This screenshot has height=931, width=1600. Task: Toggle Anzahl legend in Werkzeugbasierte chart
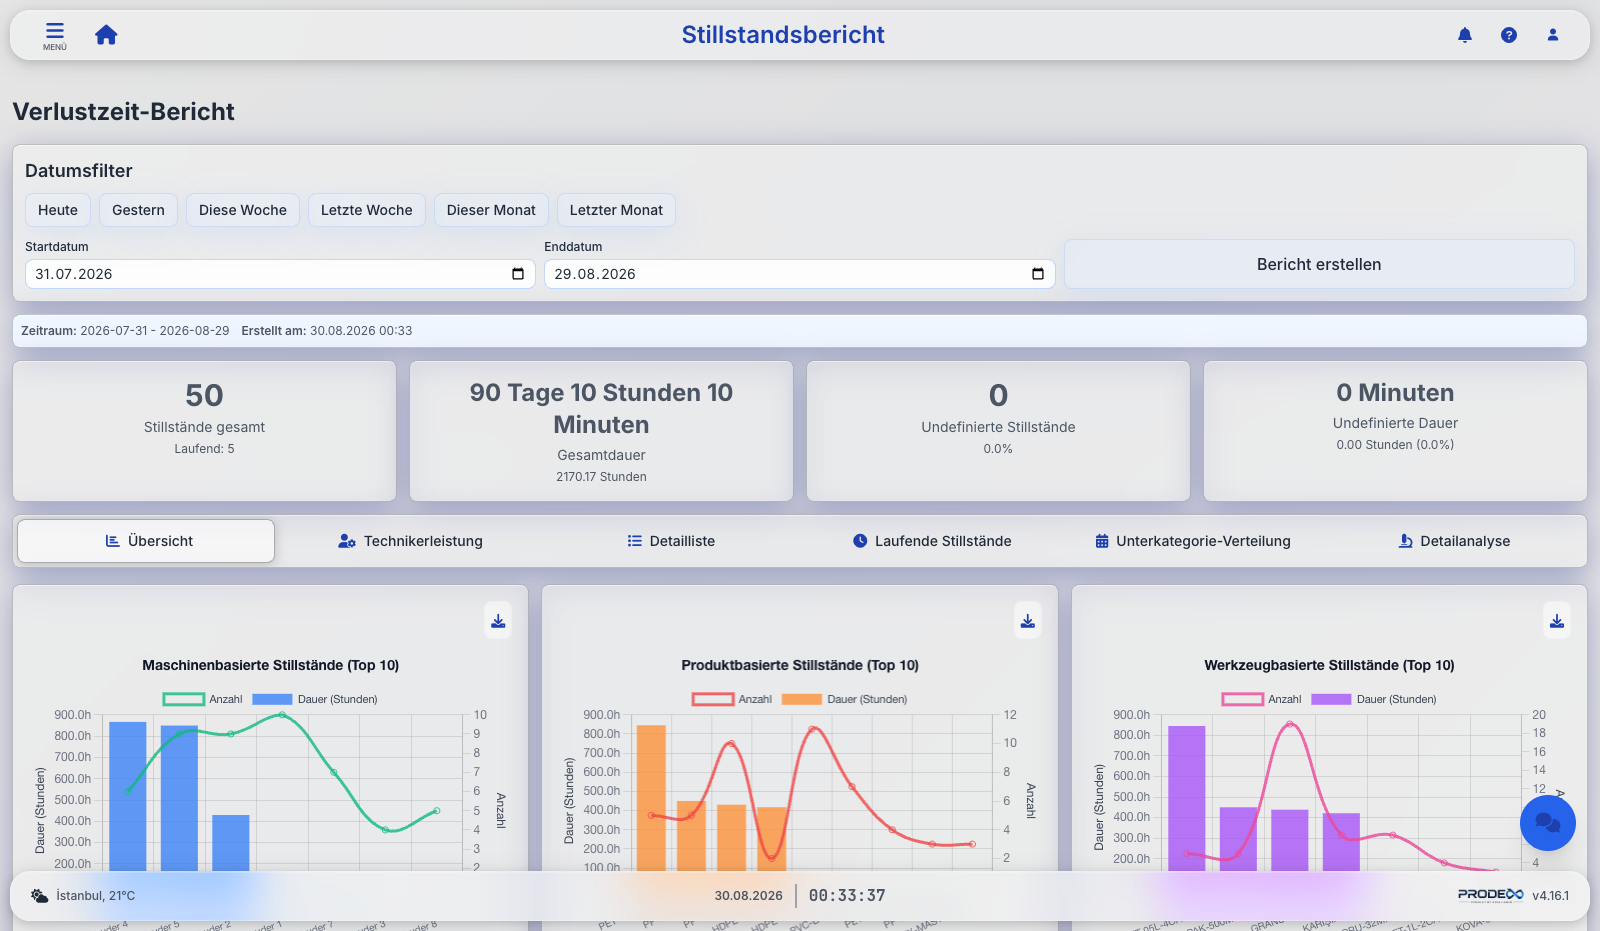pyautogui.click(x=1262, y=699)
